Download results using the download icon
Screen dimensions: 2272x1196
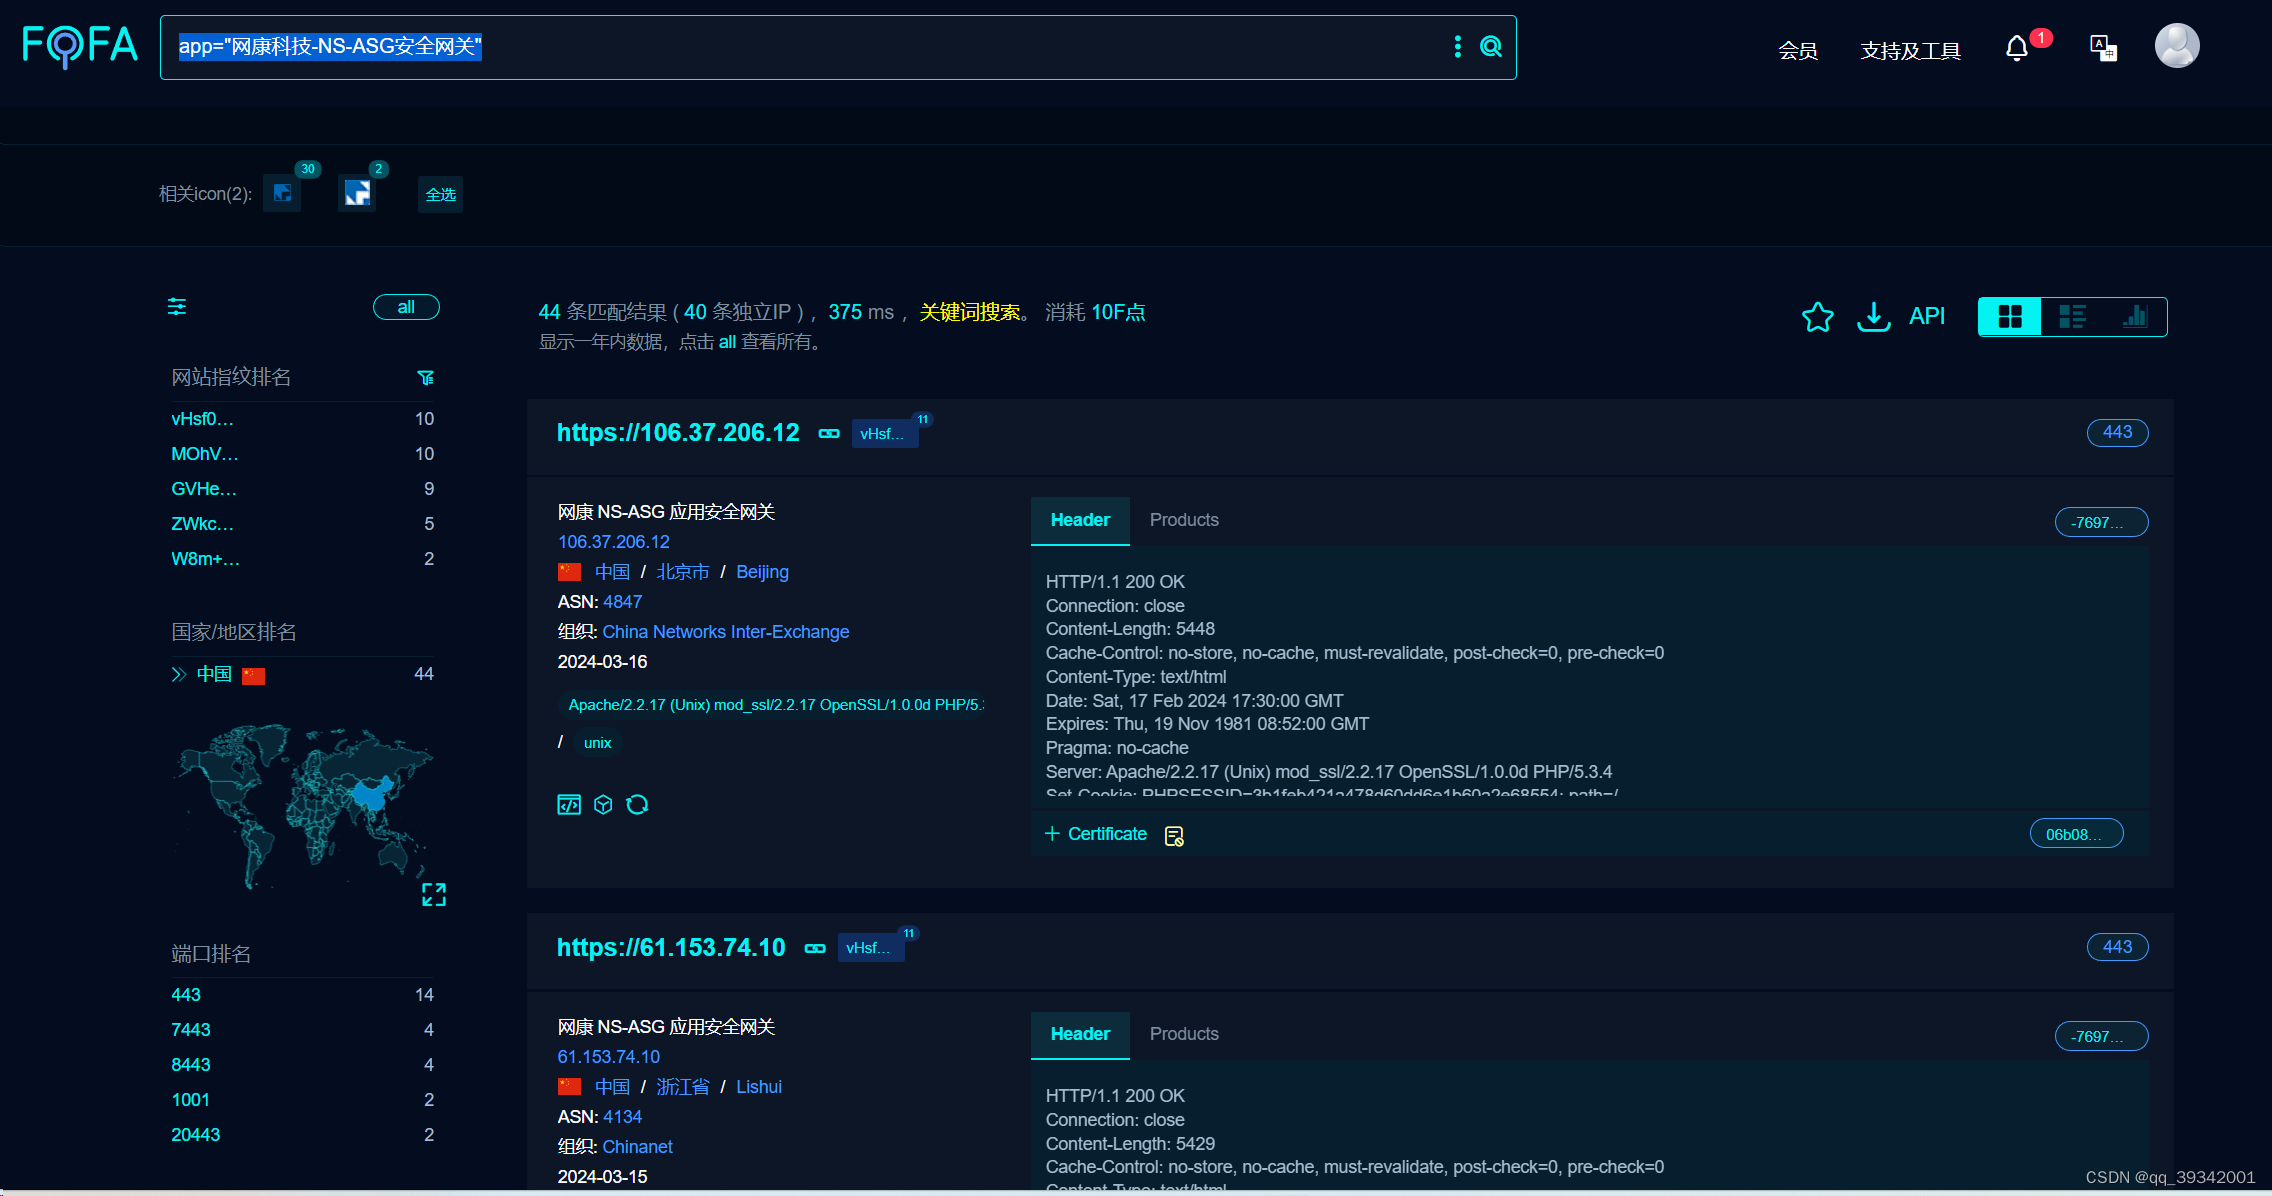pos(1873,317)
